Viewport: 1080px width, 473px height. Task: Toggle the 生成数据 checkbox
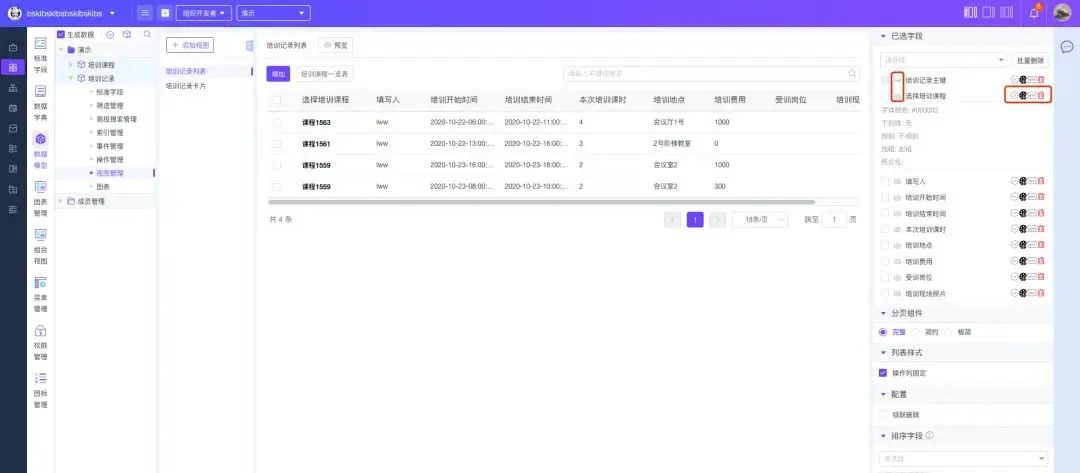61,34
